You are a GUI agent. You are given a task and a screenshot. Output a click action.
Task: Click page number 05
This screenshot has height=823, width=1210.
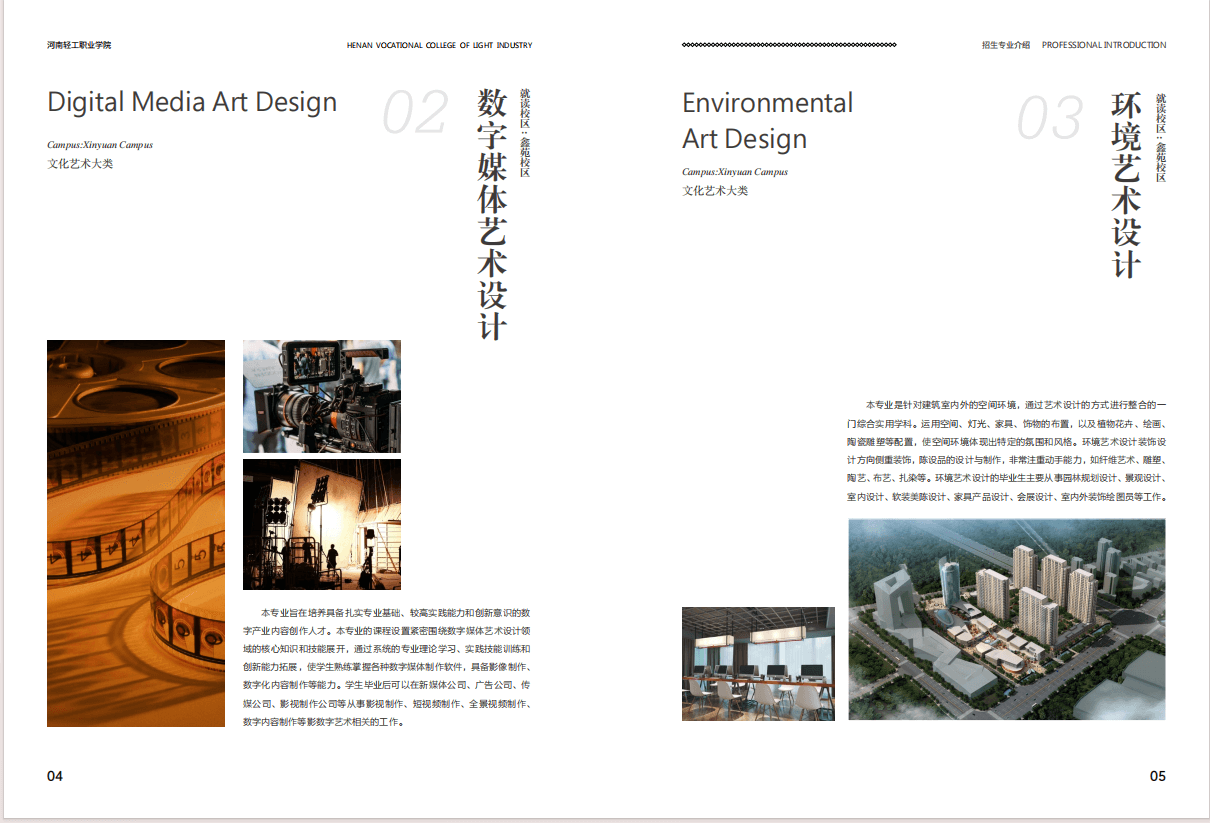(x=1157, y=776)
